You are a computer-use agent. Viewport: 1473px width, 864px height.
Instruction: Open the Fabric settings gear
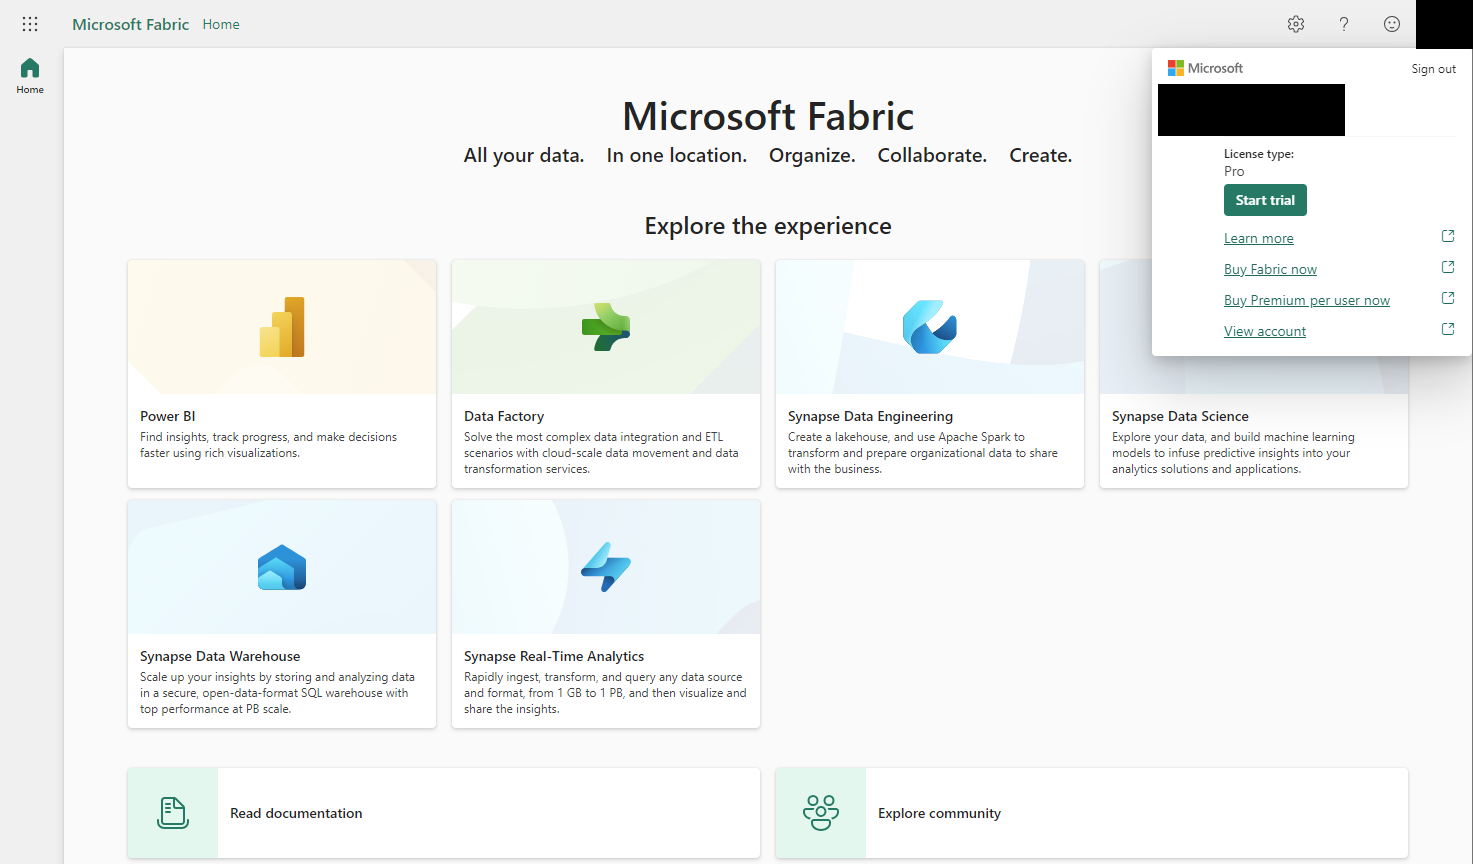(1295, 24)
